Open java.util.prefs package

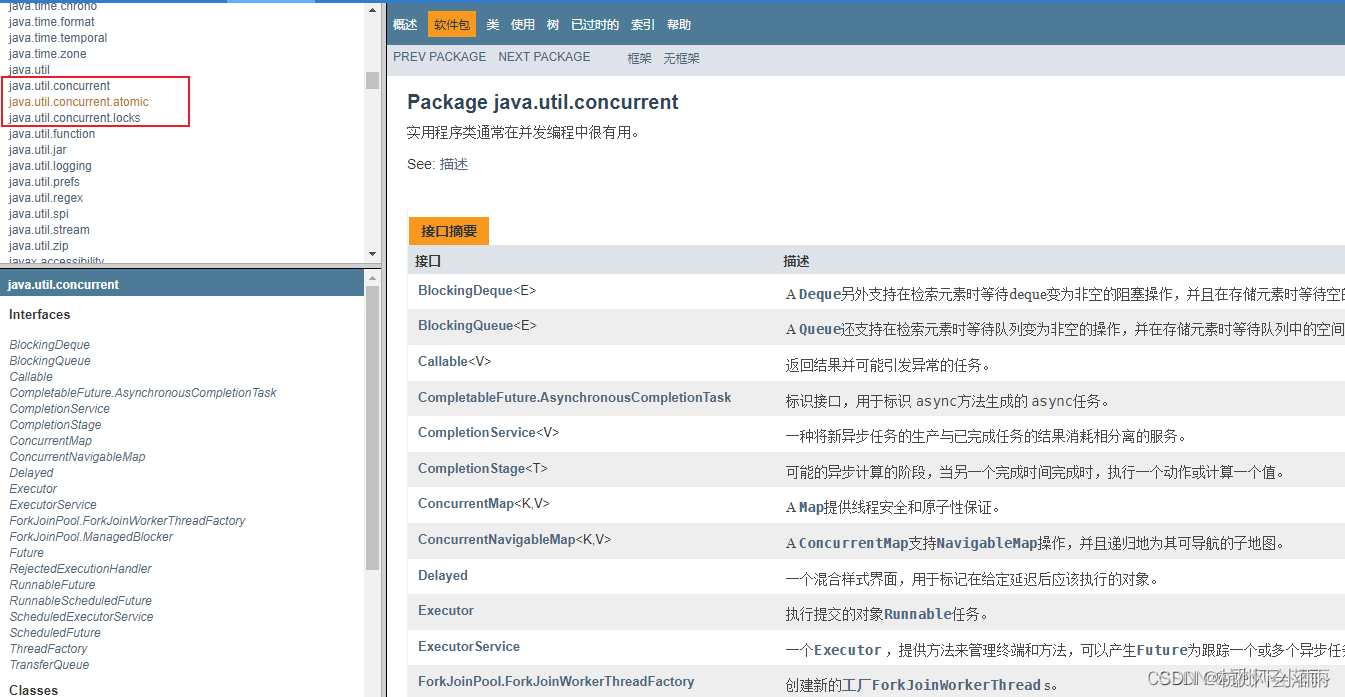pyautogui.click(x=44, y=182)
